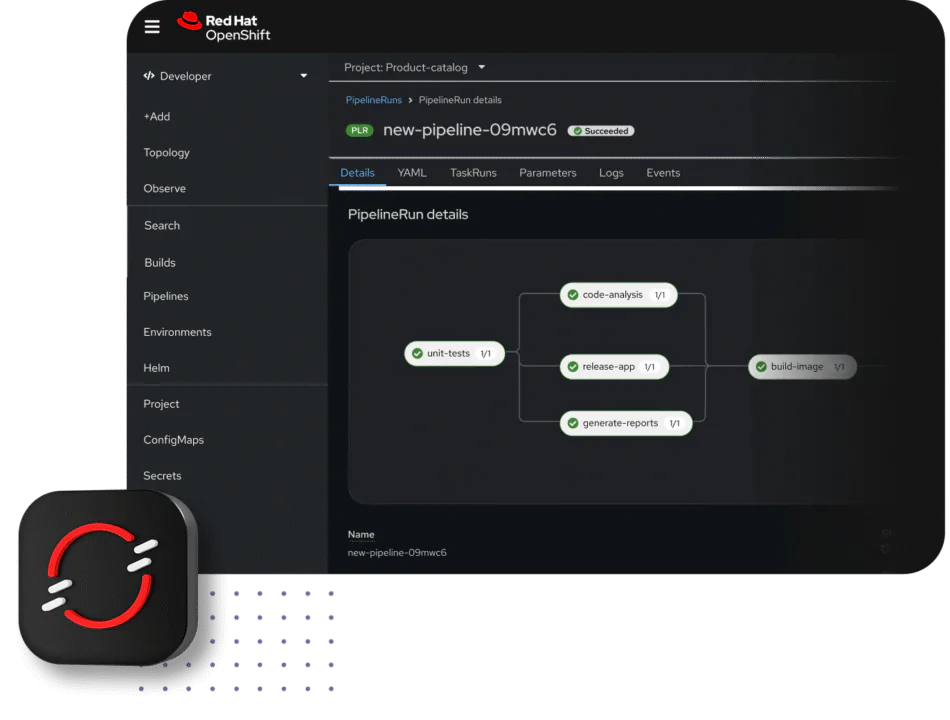Select the pipeline run name new-pipeline-09mwc6
Viewport: 950px width, 720px height.
tap(469, 130)
